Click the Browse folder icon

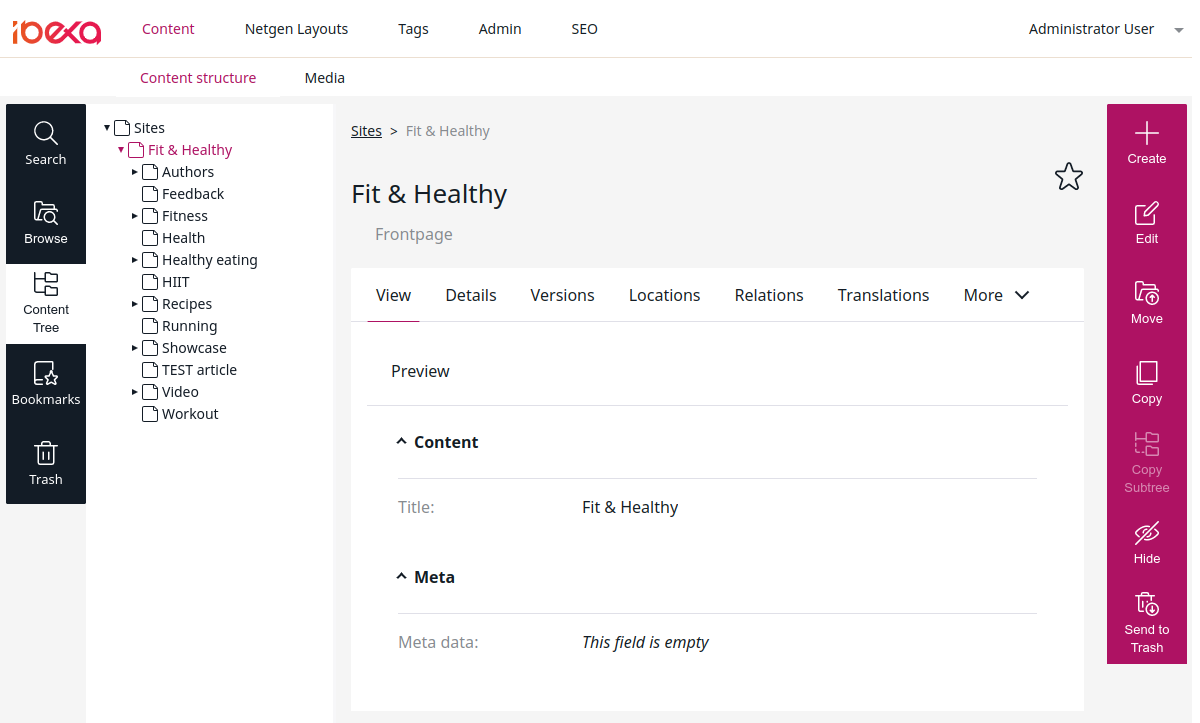45,213
